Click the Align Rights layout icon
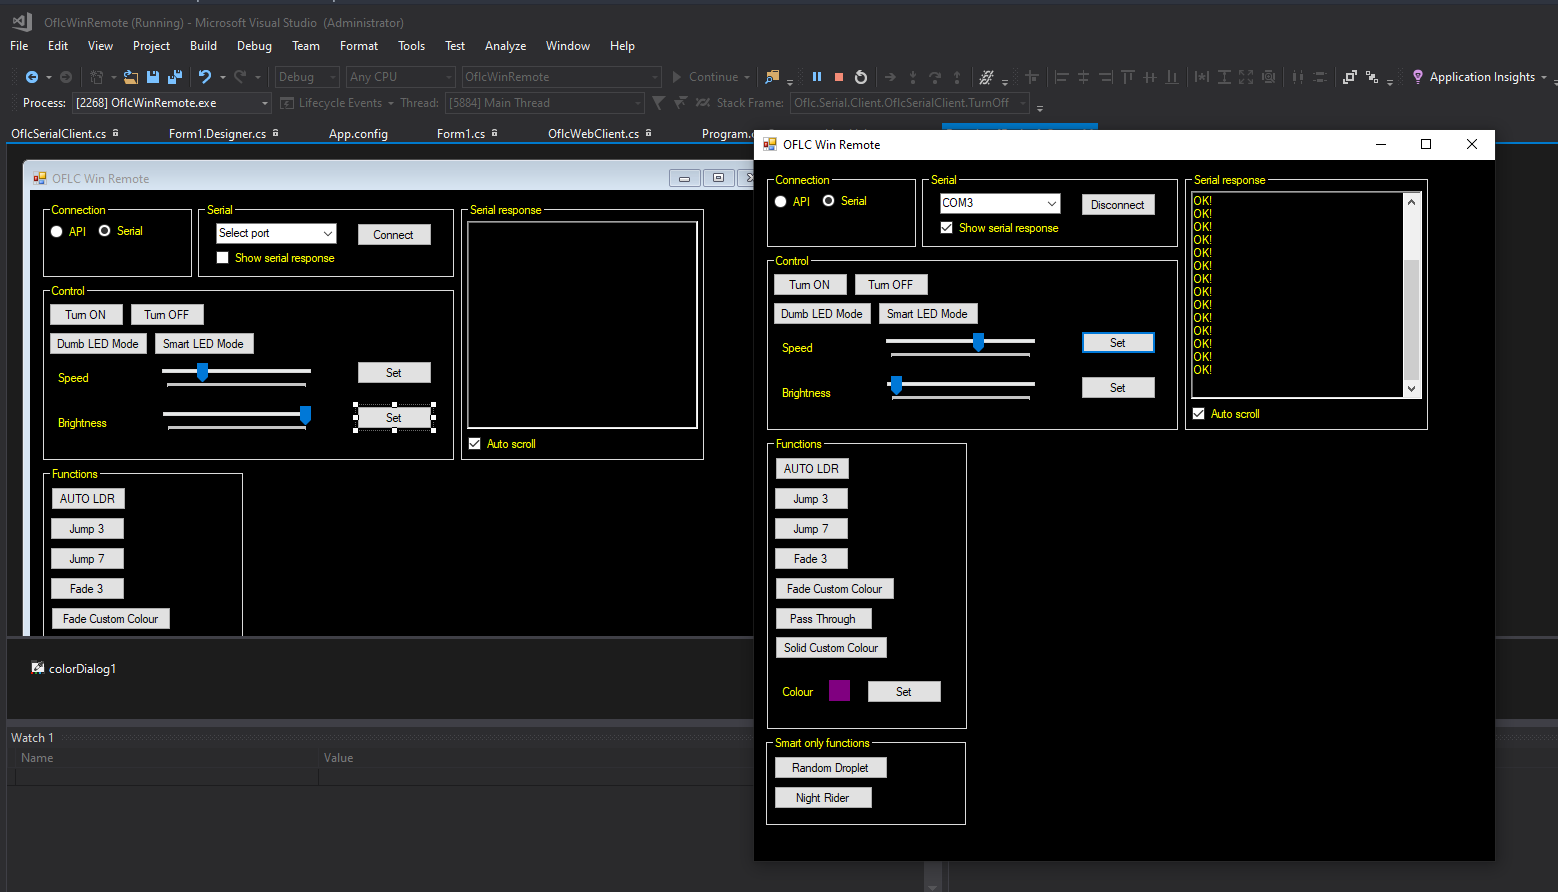This screenshot has height=892, width=1558. pyautogui.click(x=1106, y=77)
